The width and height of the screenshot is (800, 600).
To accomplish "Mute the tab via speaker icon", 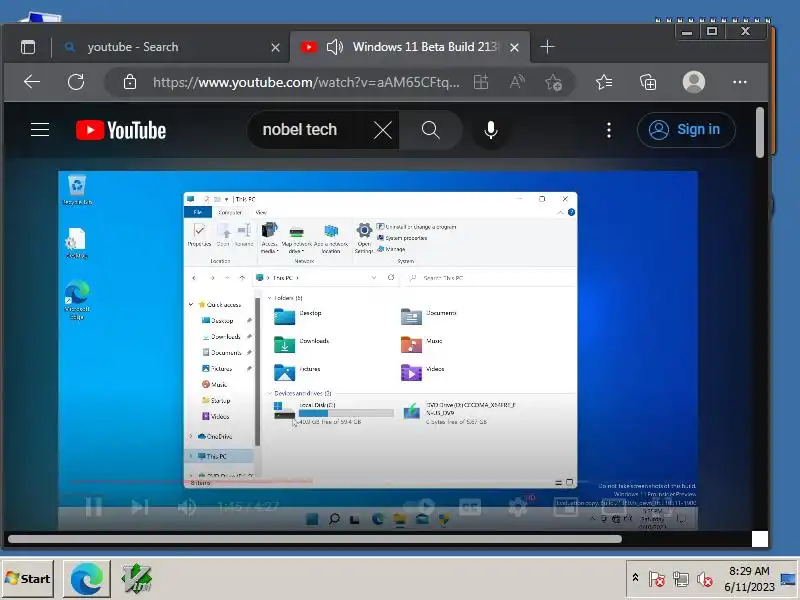I will (x=335, y=47).
